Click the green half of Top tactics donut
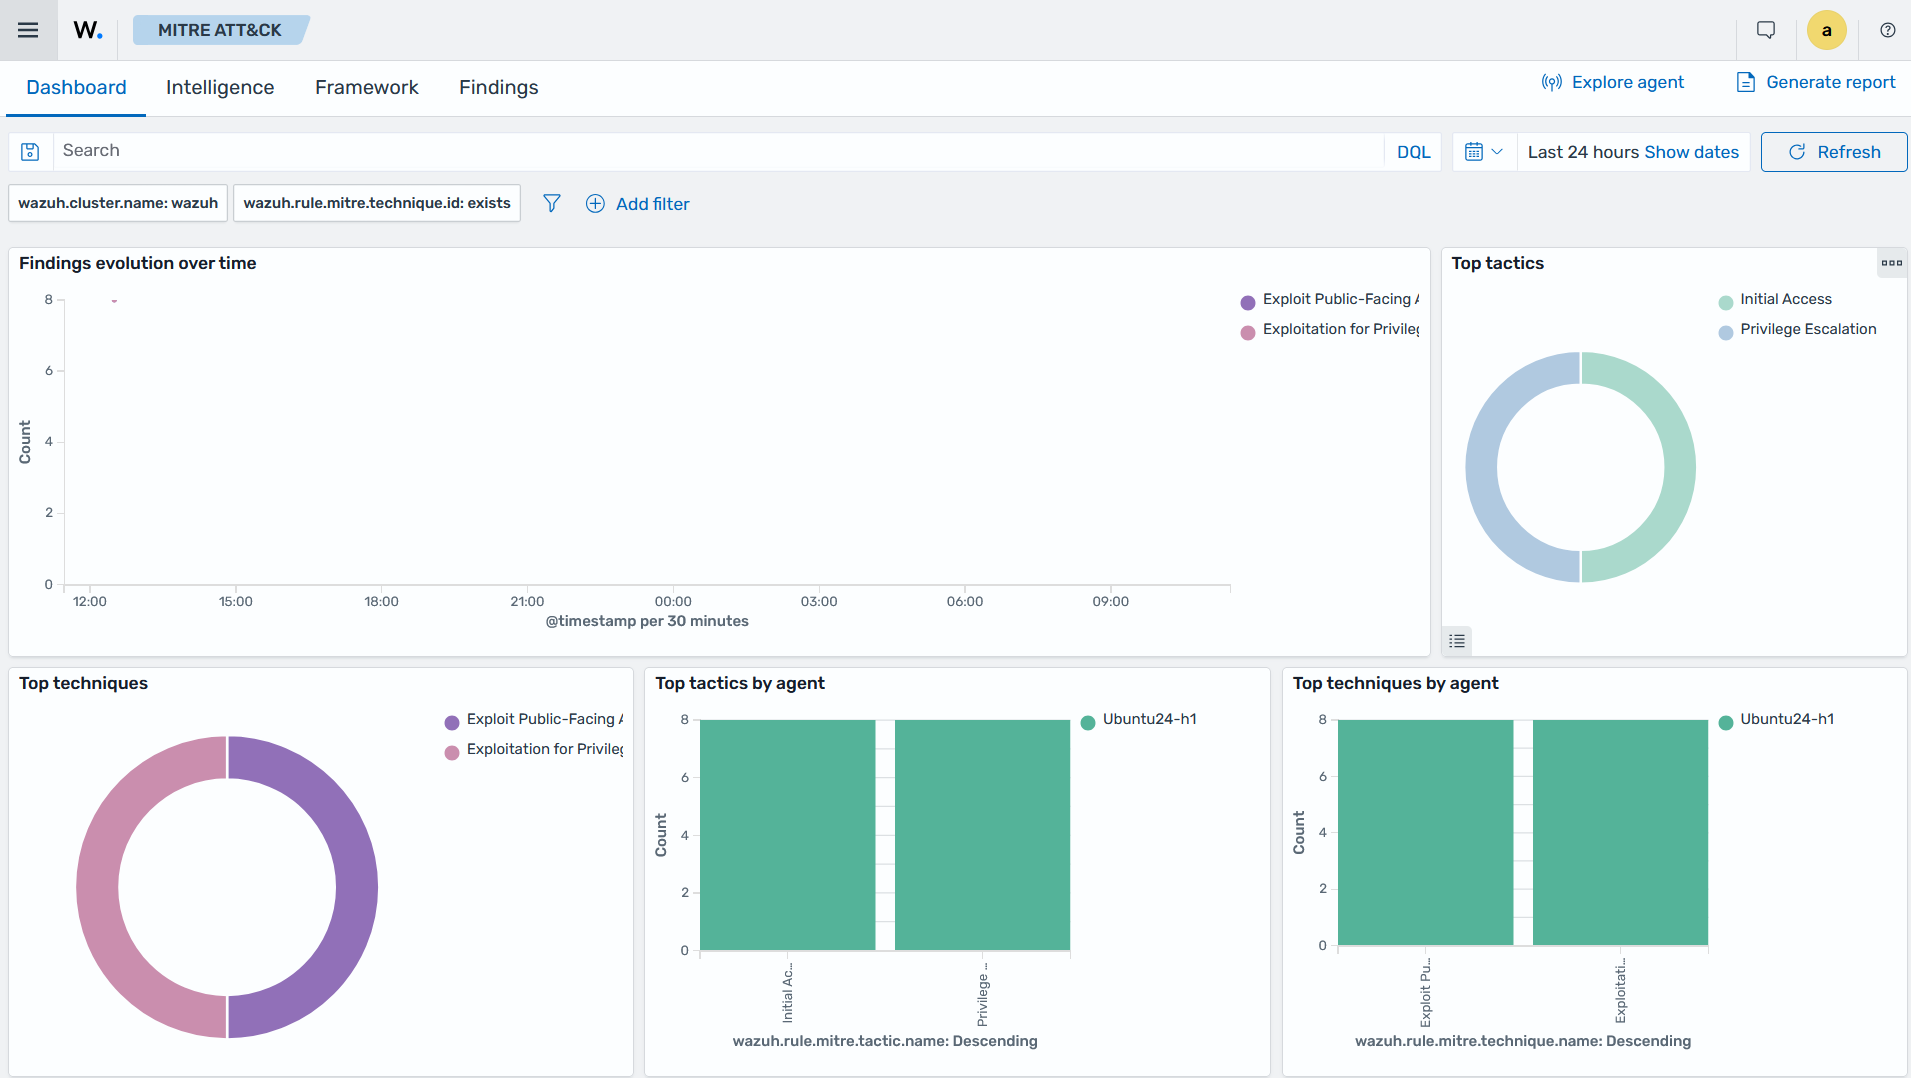This screenshot has height=1078, width=1911. (x=1680, y=467)
